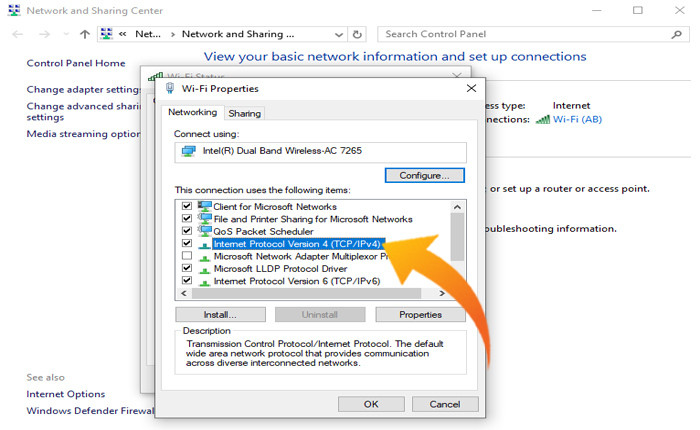
Task: Click the QoS Packet Scheduler icon
Action: (x=205, y=230)
